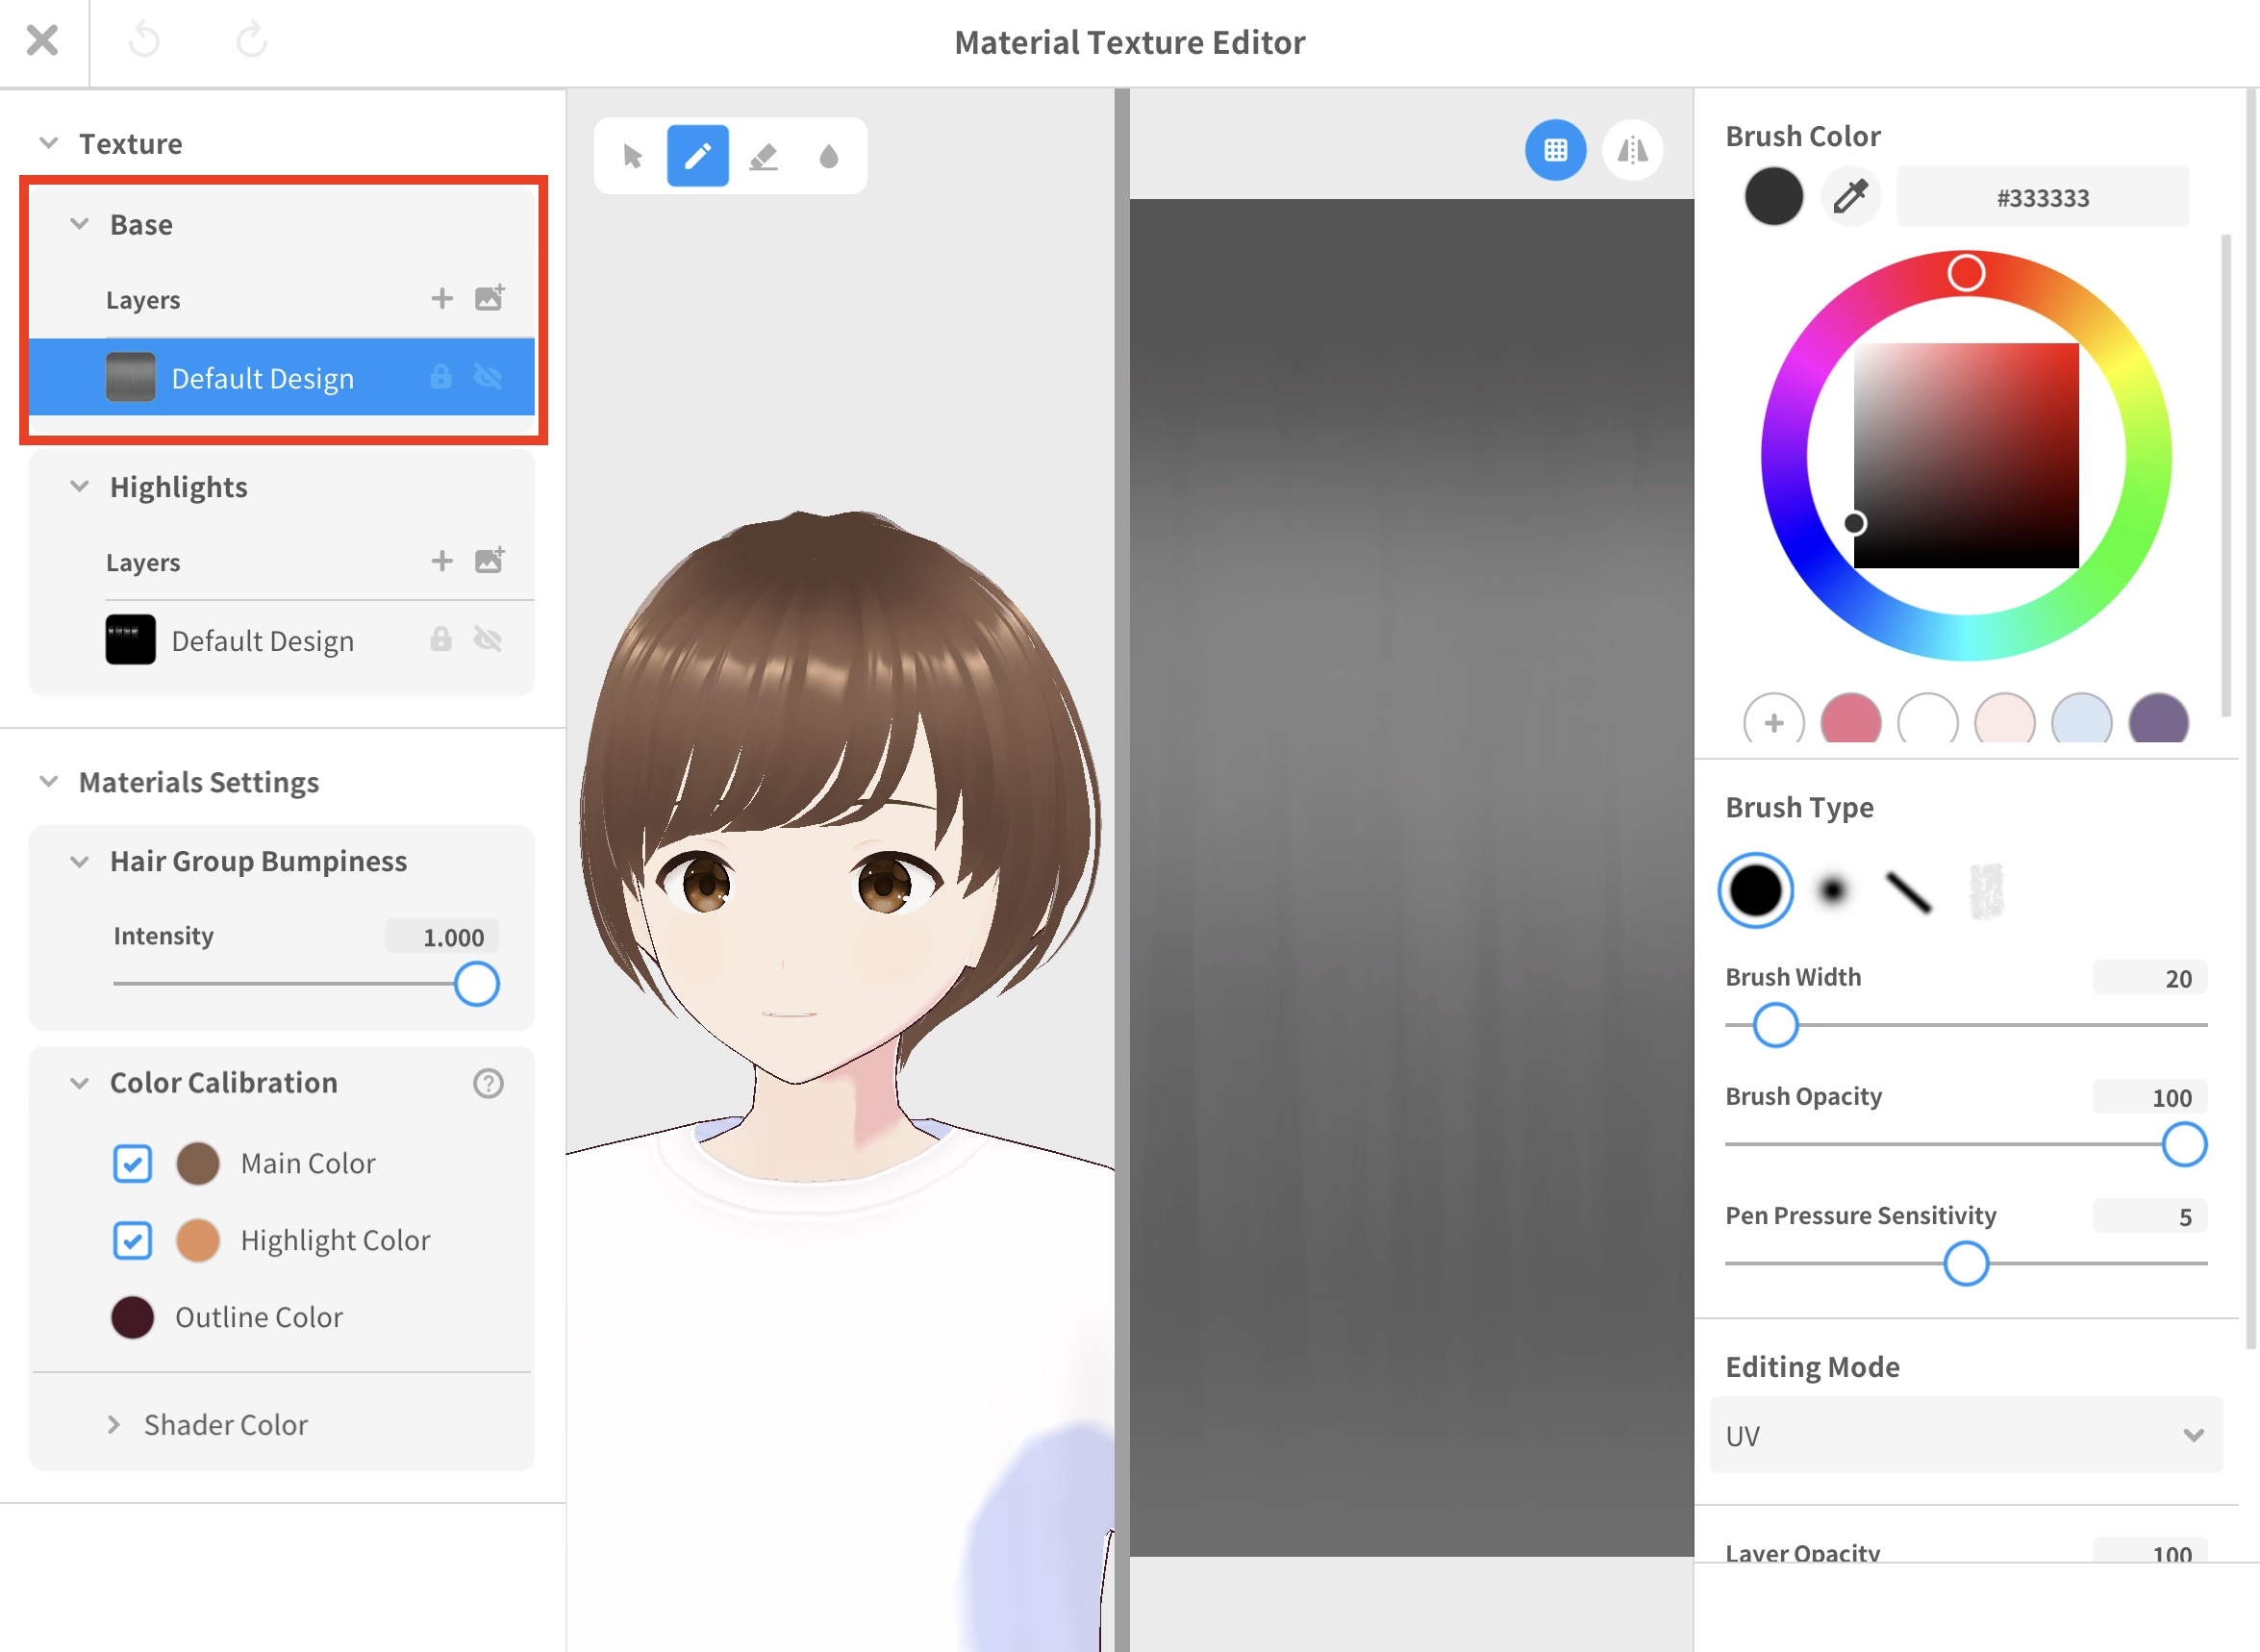Open the Highlight Color swatch
Image resolution: width=2260 pixels, height=1652 pixels.
click(198, 1241)
